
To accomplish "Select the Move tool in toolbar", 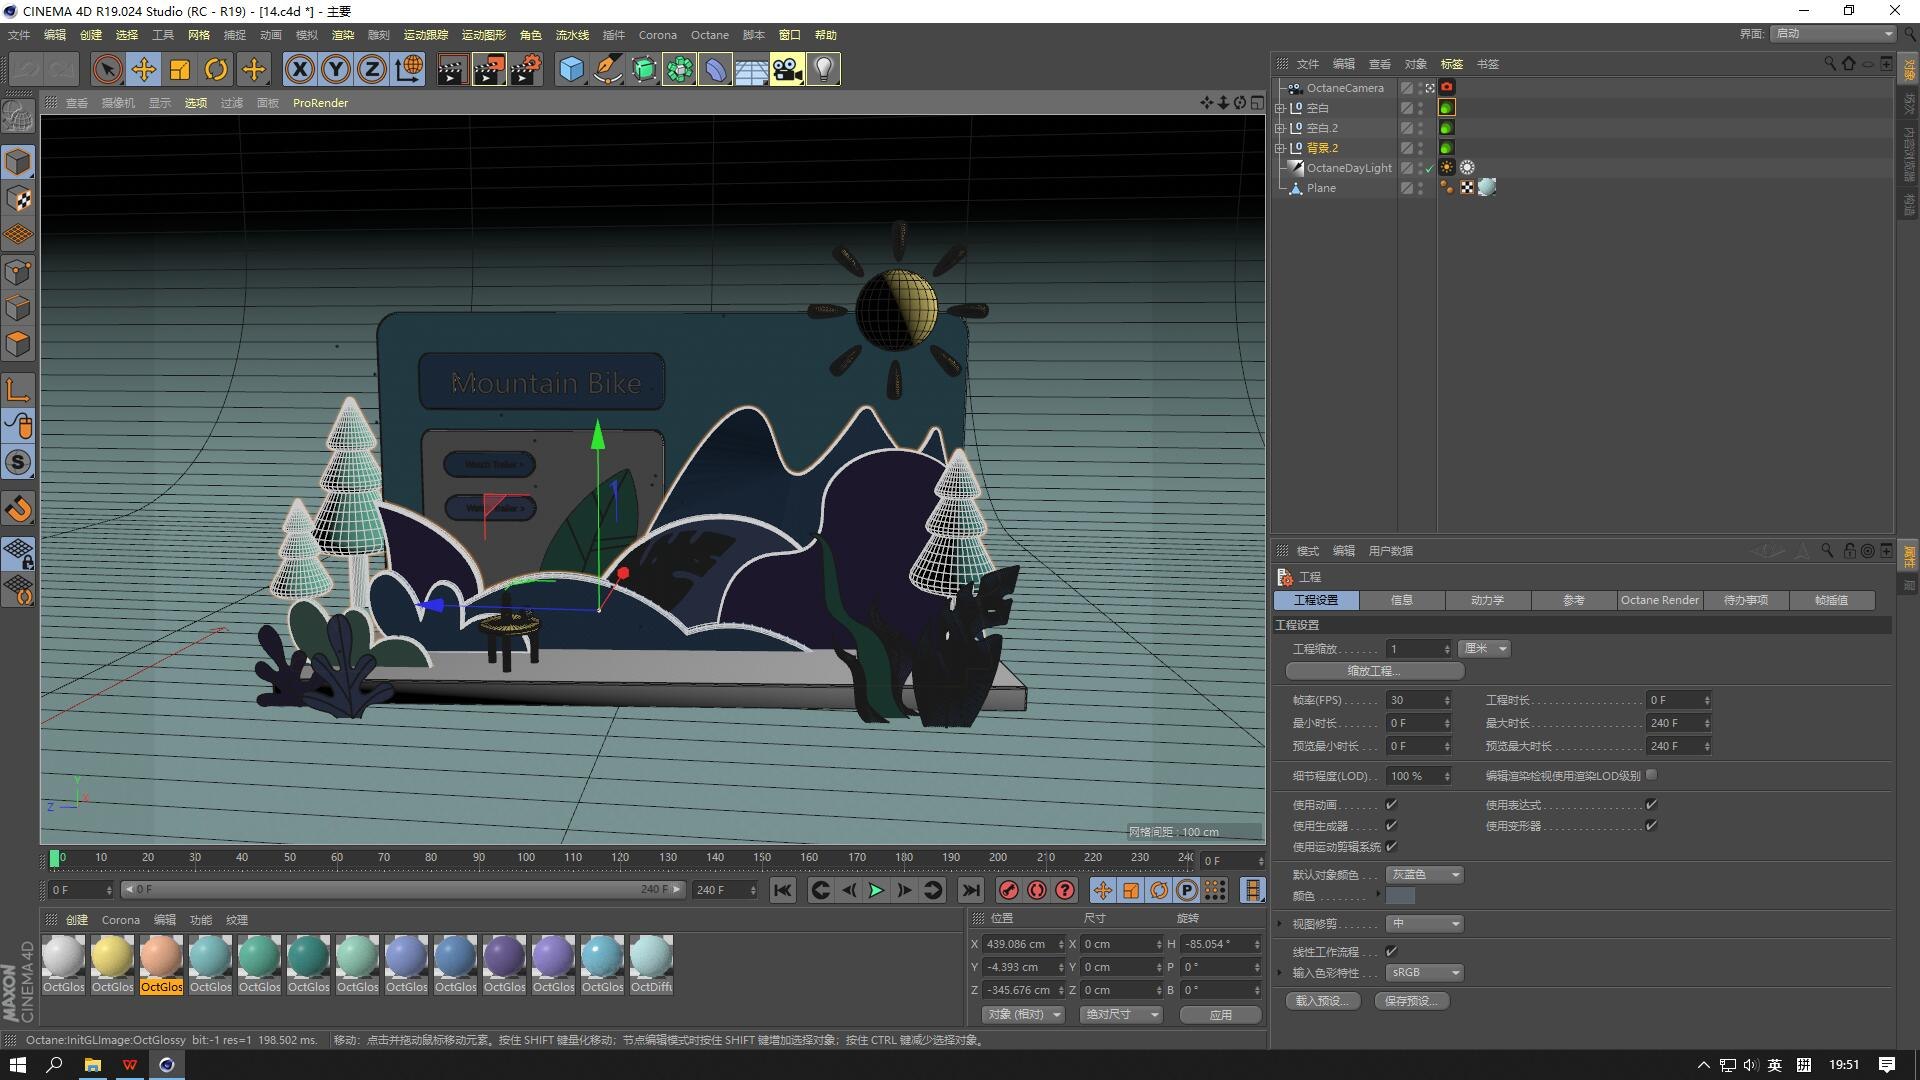I will coord(144,69).
